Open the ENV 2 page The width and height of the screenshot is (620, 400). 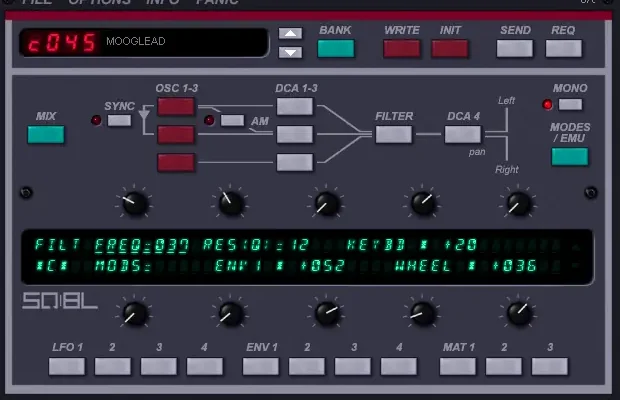pos(306,366)
